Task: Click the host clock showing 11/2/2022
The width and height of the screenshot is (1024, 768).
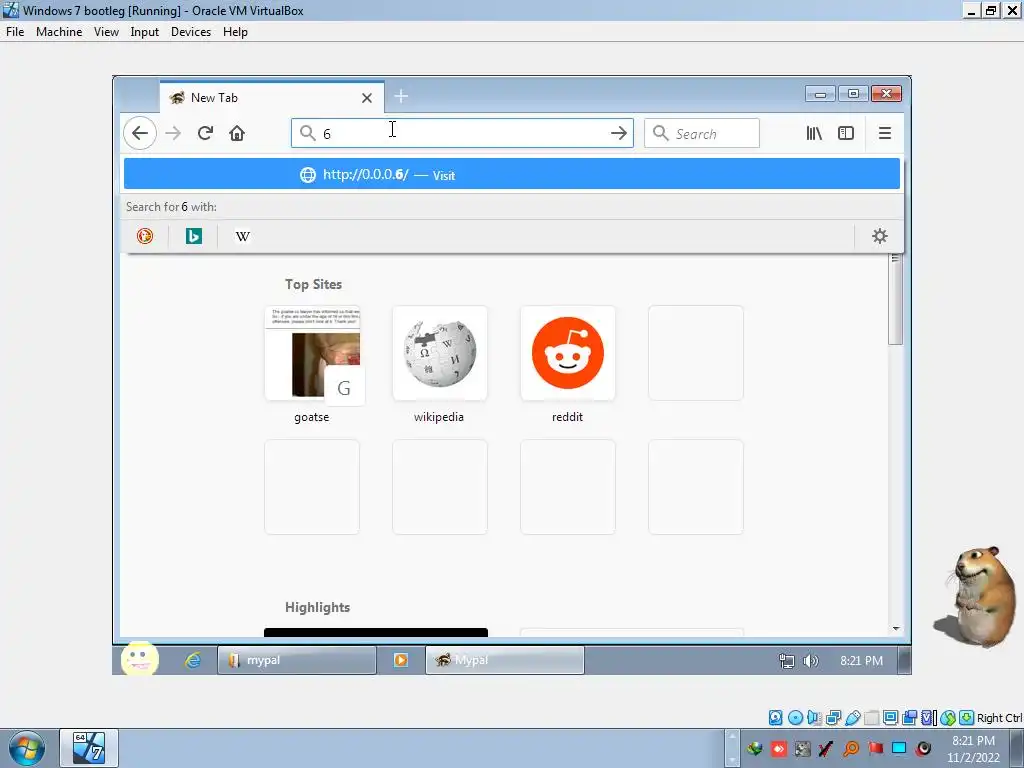Action: (974, 749)
